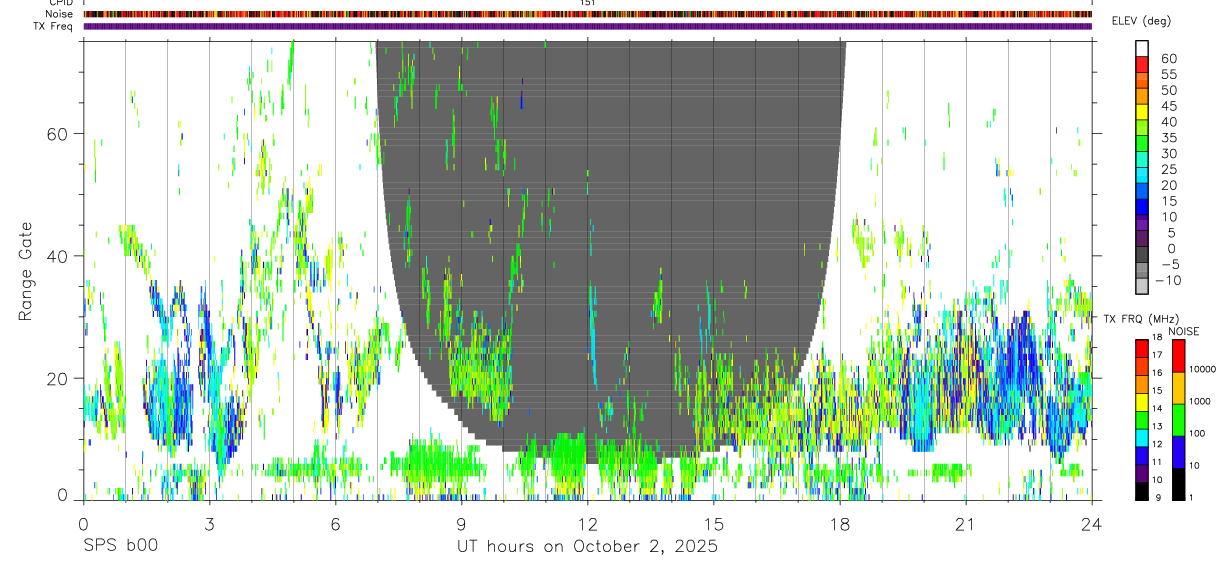Viewport: 1228px width, 567px height.
Task: Click the '151' CPID value at top
Action: 587,3
